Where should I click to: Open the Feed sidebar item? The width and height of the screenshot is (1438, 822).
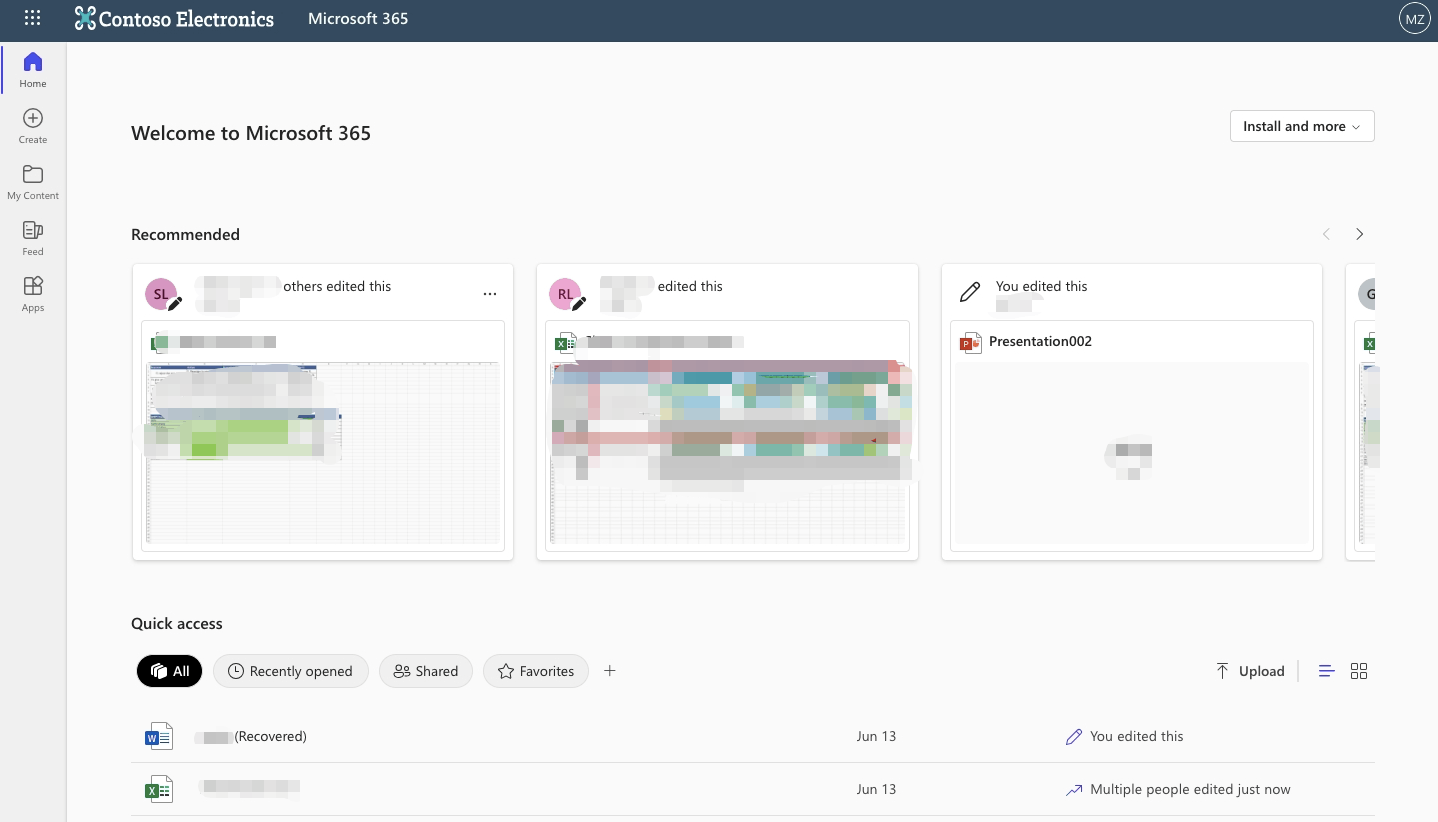(33, 238)
